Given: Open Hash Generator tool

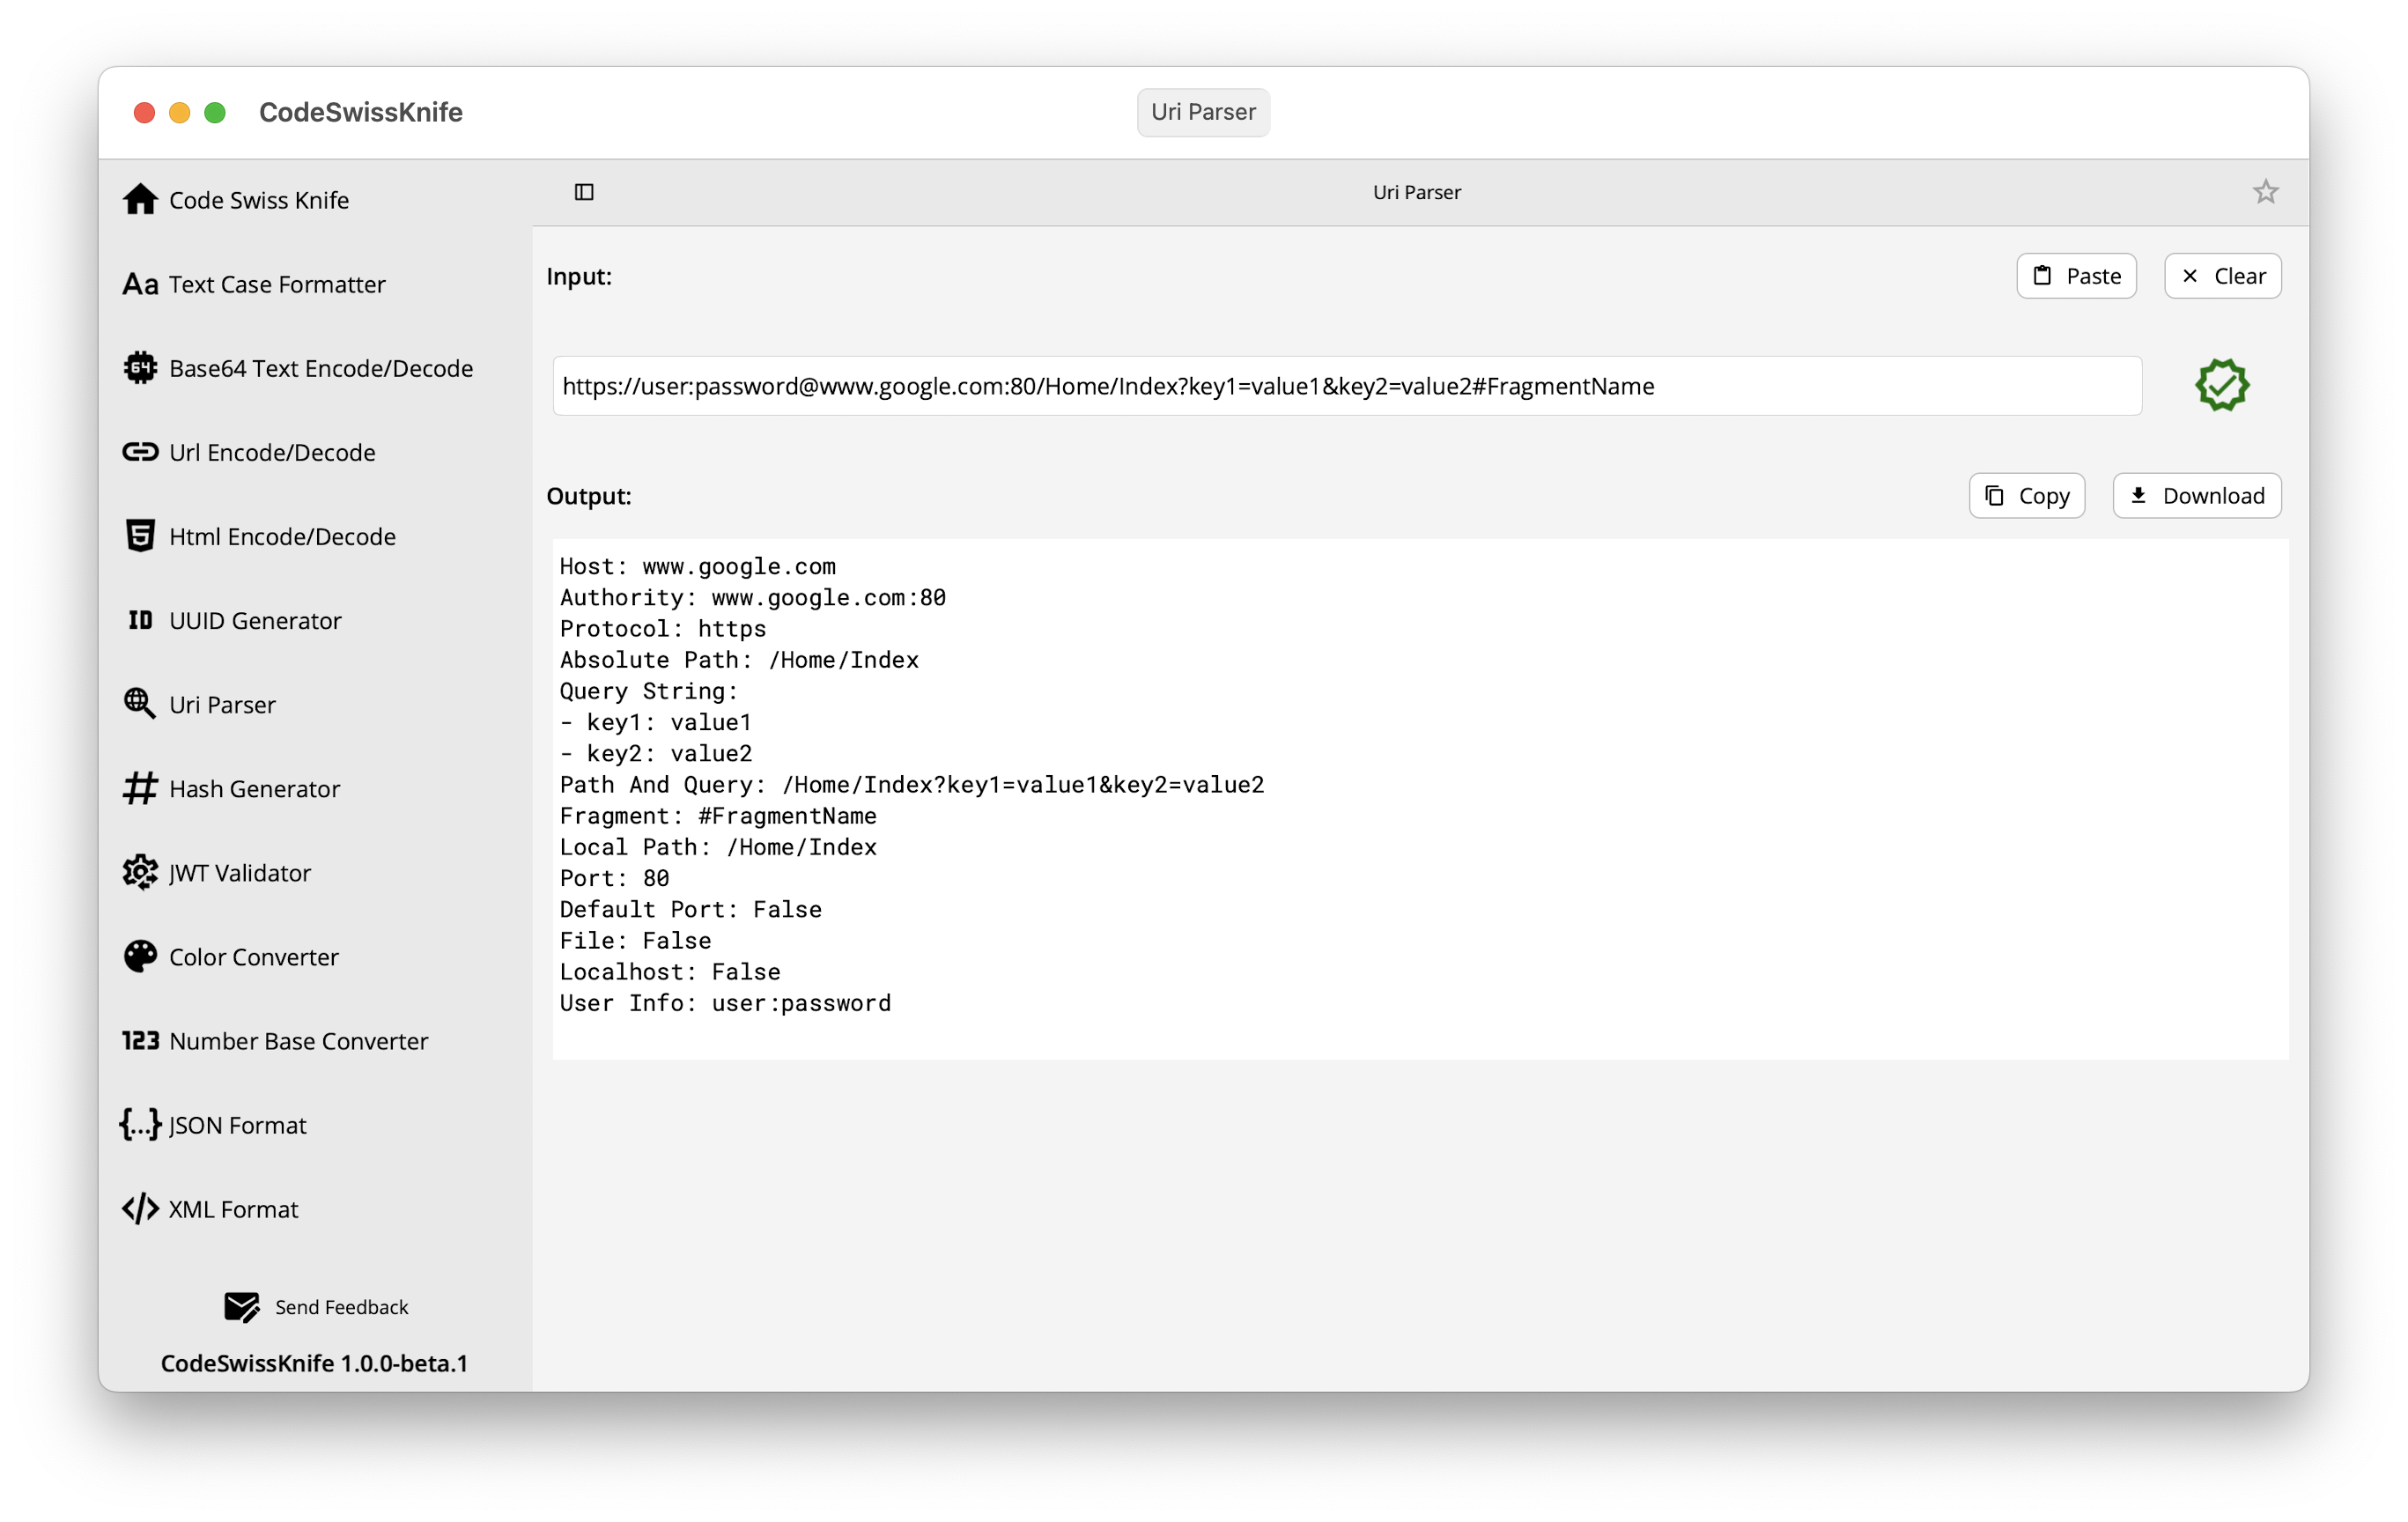Looking at the screenshot, I should point(254,788).
